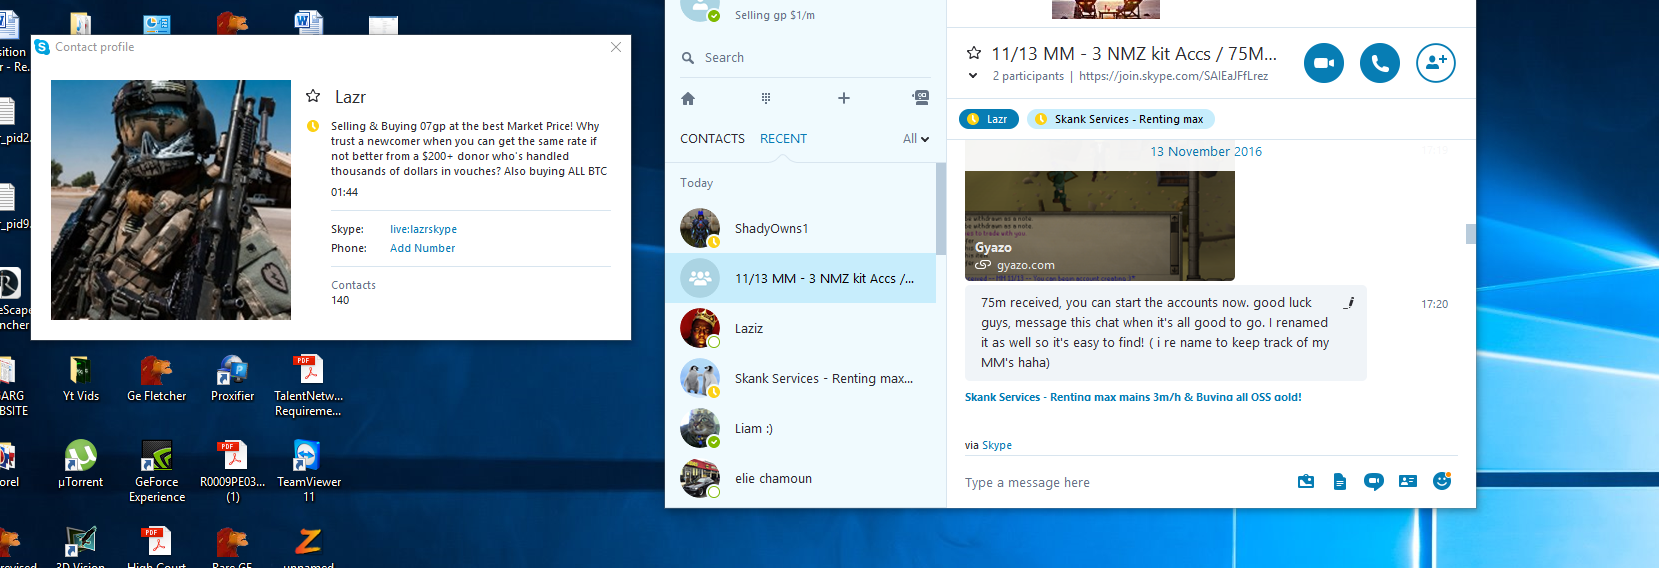Open the Yt Vids desktop folder
The width and height of the screenshot is (1659, 568).
click(x=81, y=379)
